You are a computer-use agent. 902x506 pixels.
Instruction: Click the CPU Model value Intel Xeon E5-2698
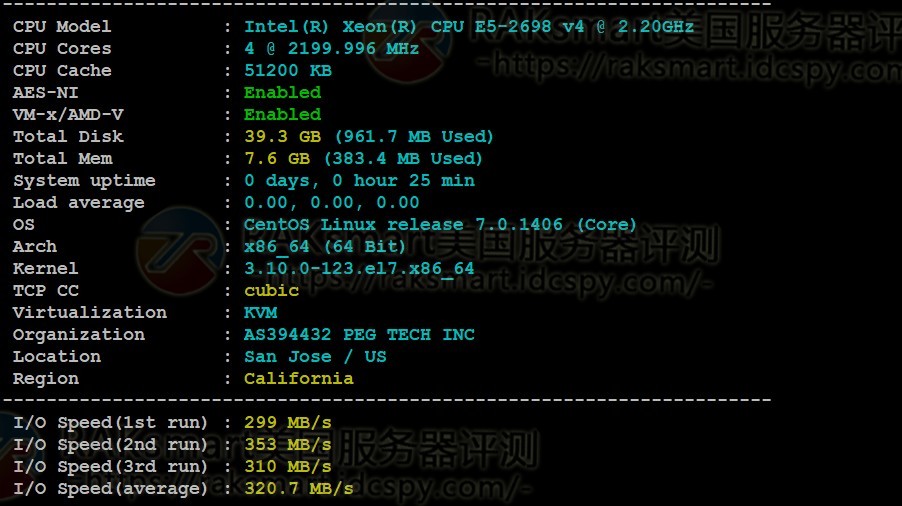click(469, 27)
